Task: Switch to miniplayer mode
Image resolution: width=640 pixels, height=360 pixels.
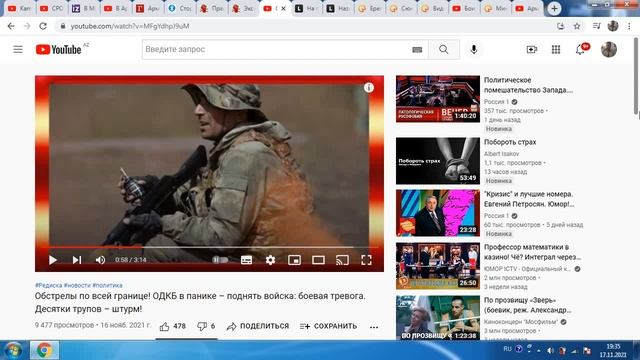Action: (294, 260)
